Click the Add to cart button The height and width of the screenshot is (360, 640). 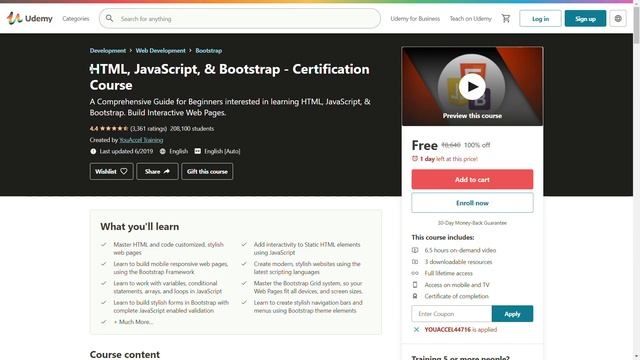[472, 179]
